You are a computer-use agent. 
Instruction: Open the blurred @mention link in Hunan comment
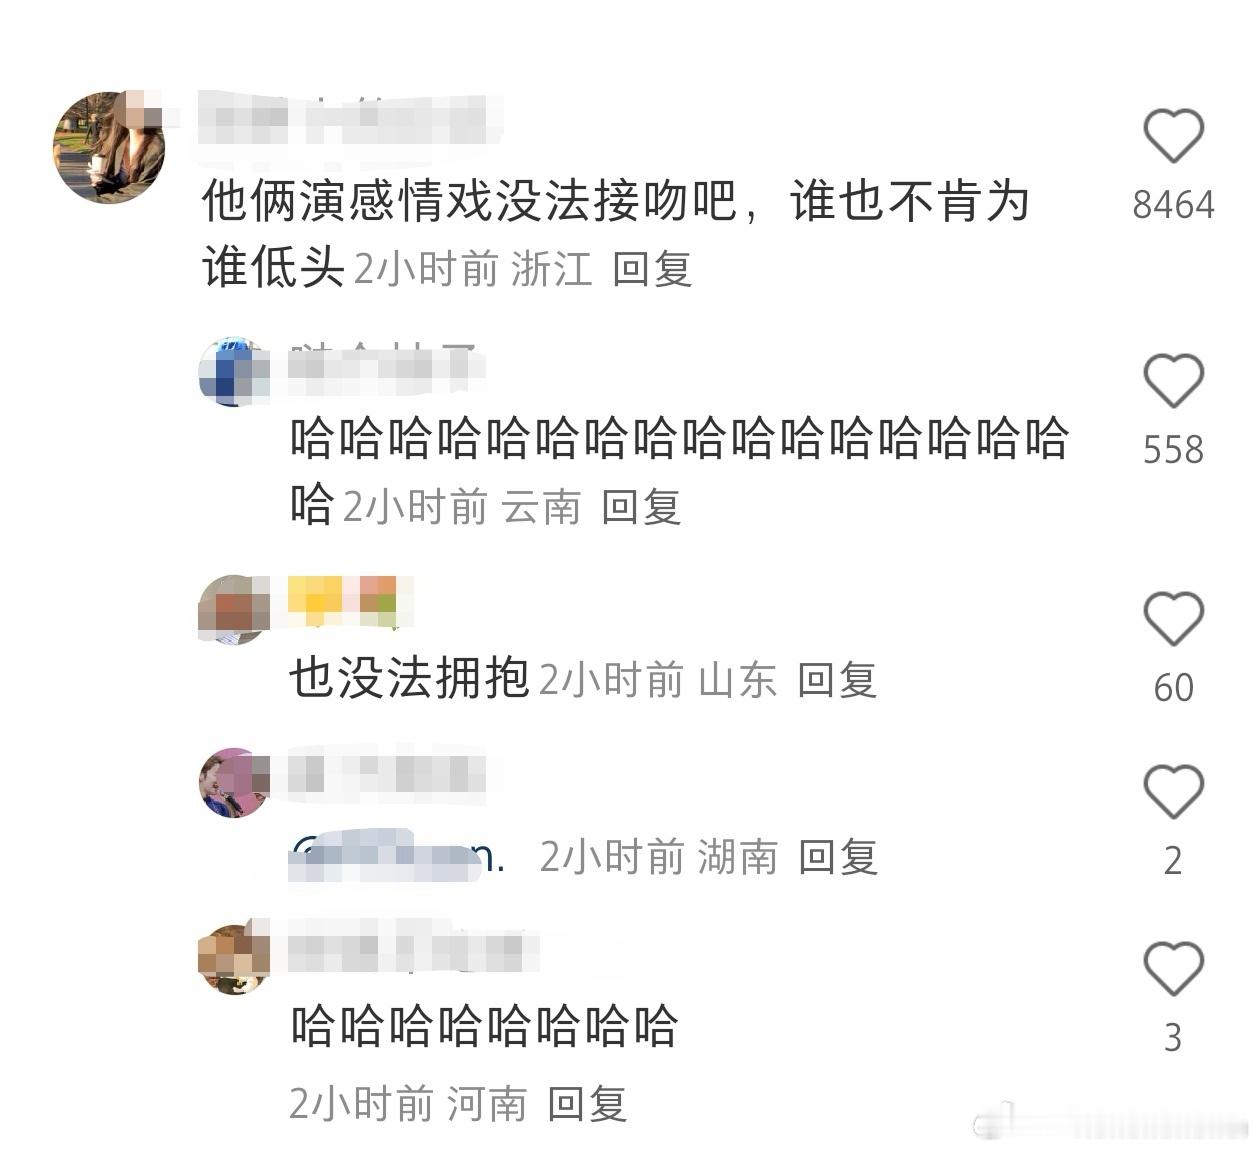coord(397,857)
